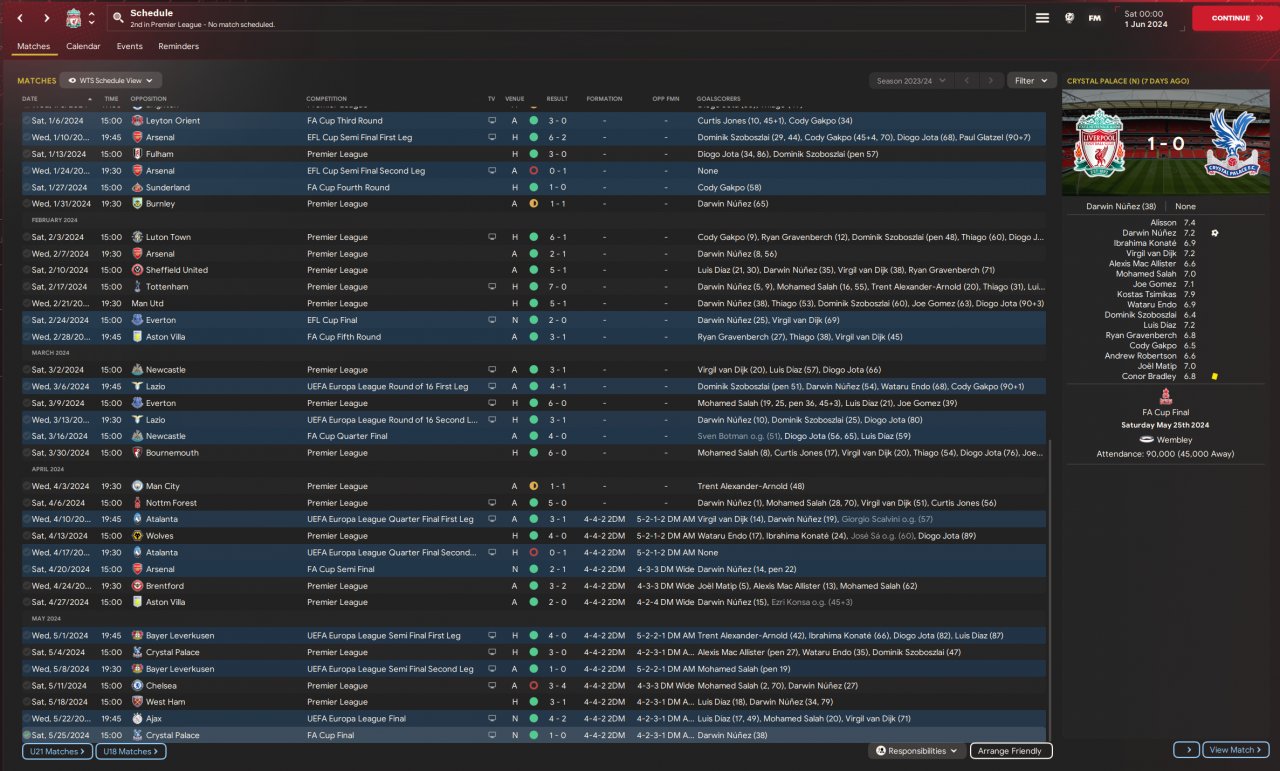The height and width of the screenshot is (771, 1280).
Task: Click the TV icon in the Leyton Orient row
Action: pos(491,120)
